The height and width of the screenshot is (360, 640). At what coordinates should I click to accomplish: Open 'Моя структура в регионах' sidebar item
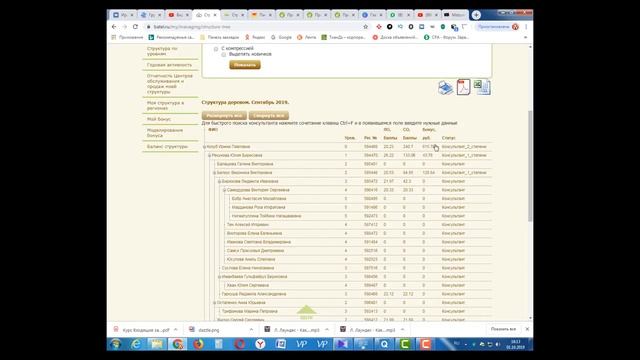pyautogui.click(x=165, y=105)
